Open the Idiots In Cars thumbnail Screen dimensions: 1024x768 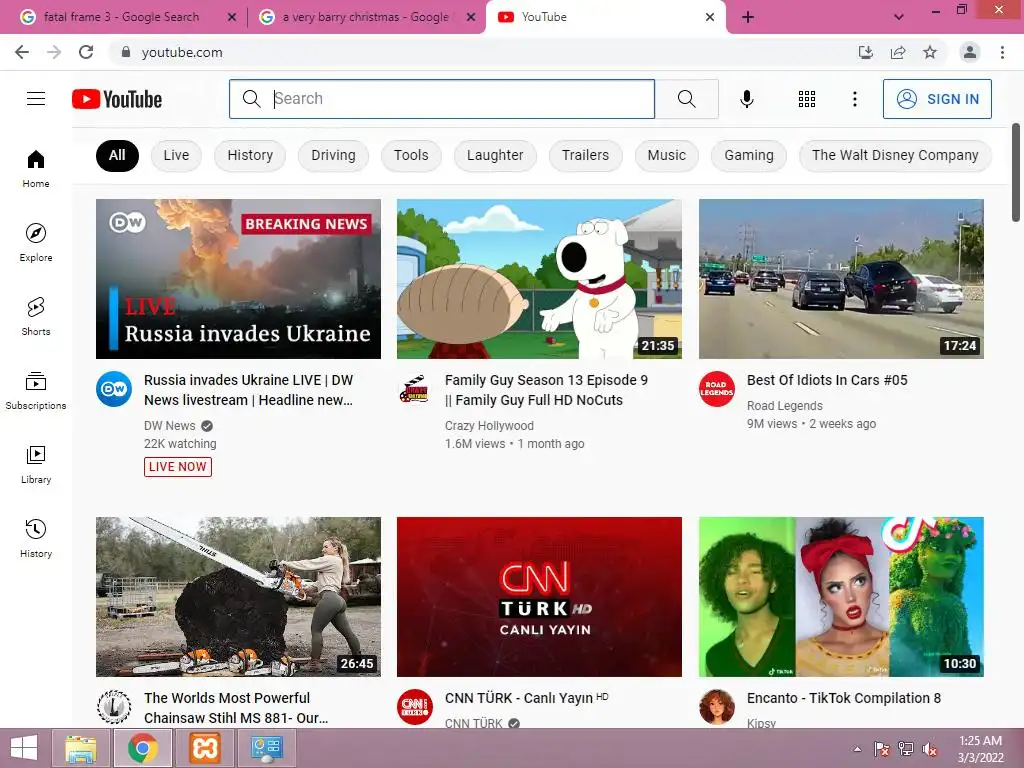[x=841, y=279]
